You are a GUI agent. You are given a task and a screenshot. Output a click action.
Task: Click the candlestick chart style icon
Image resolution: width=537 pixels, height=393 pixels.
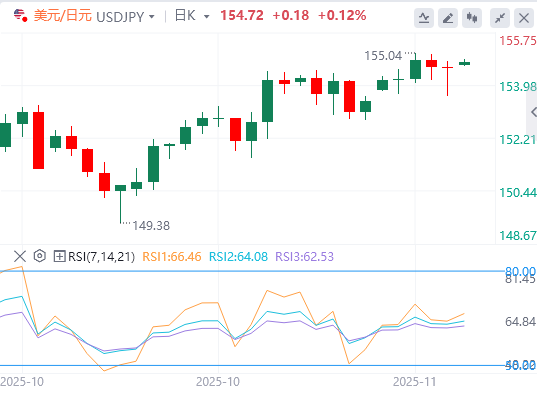[472, 18]
